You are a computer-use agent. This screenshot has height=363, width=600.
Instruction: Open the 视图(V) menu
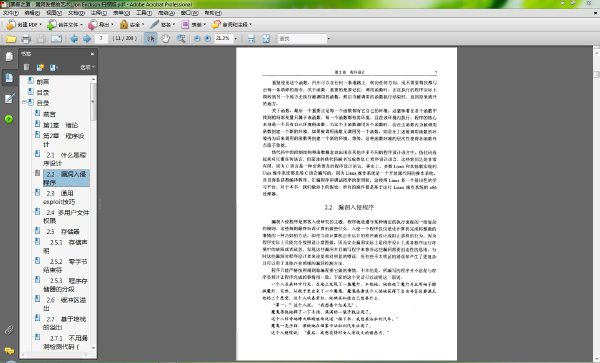(x=54, y=13)
